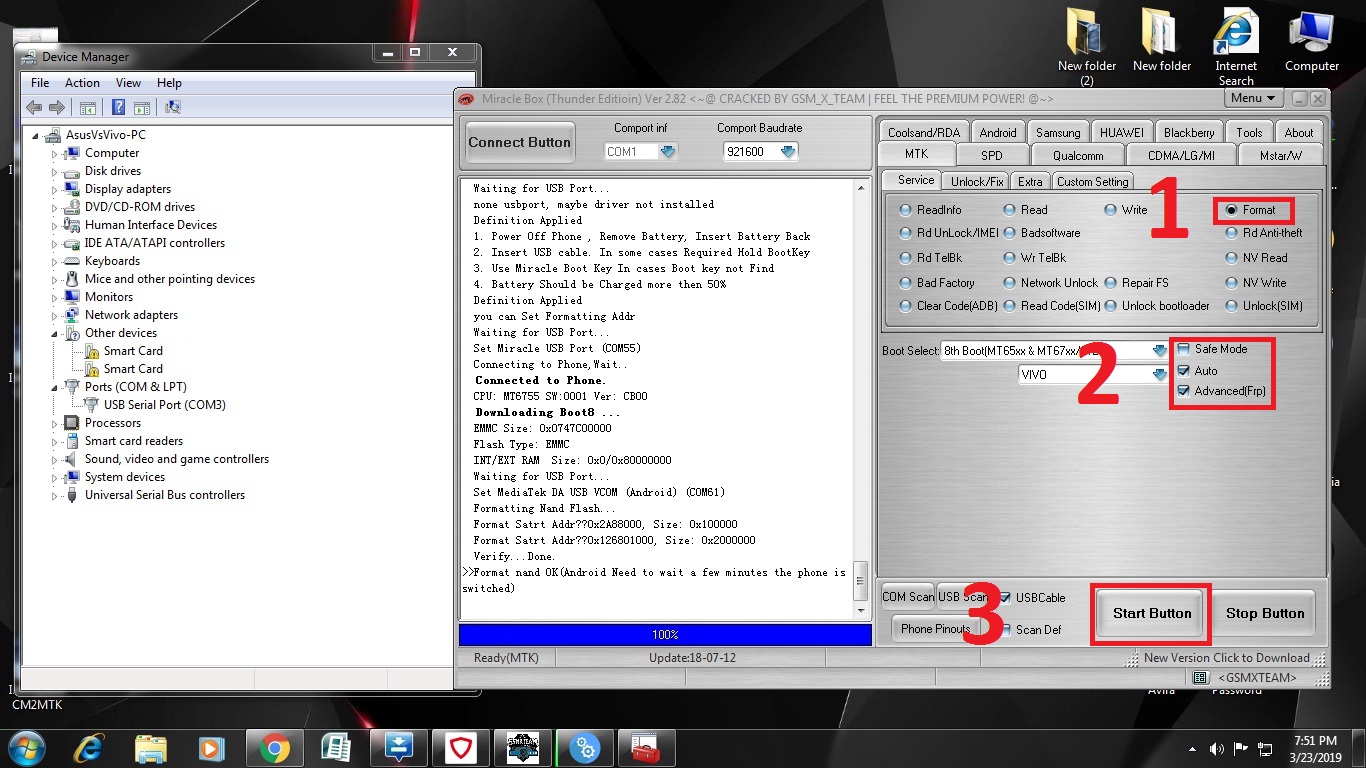This screenshot has height=768, width=1366.
Task: Switch to Miracle Box taskbar icon
Action: pyautogui.click(x=523, y=748)
